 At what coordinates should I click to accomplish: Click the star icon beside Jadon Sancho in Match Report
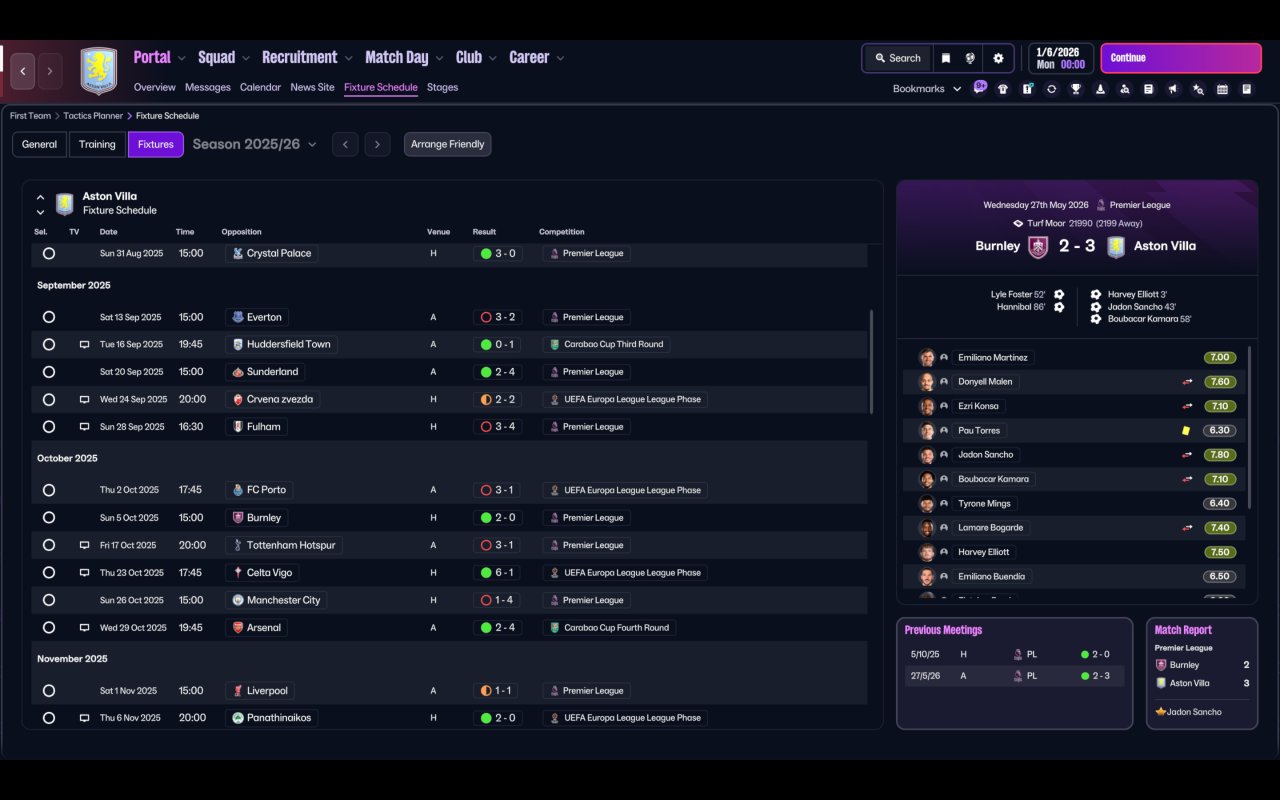(x=1161, y=712)
